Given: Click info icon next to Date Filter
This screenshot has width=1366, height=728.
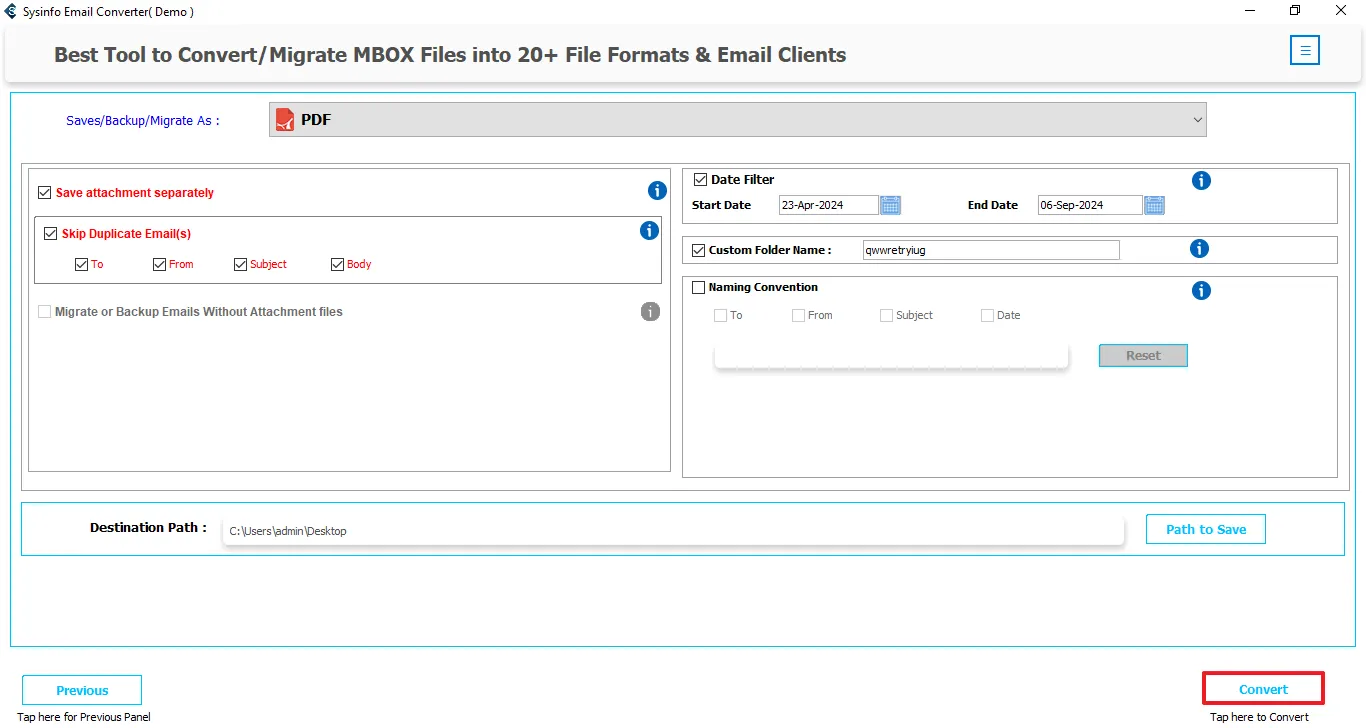Looking at the screenshot, I should point(1201,181).
